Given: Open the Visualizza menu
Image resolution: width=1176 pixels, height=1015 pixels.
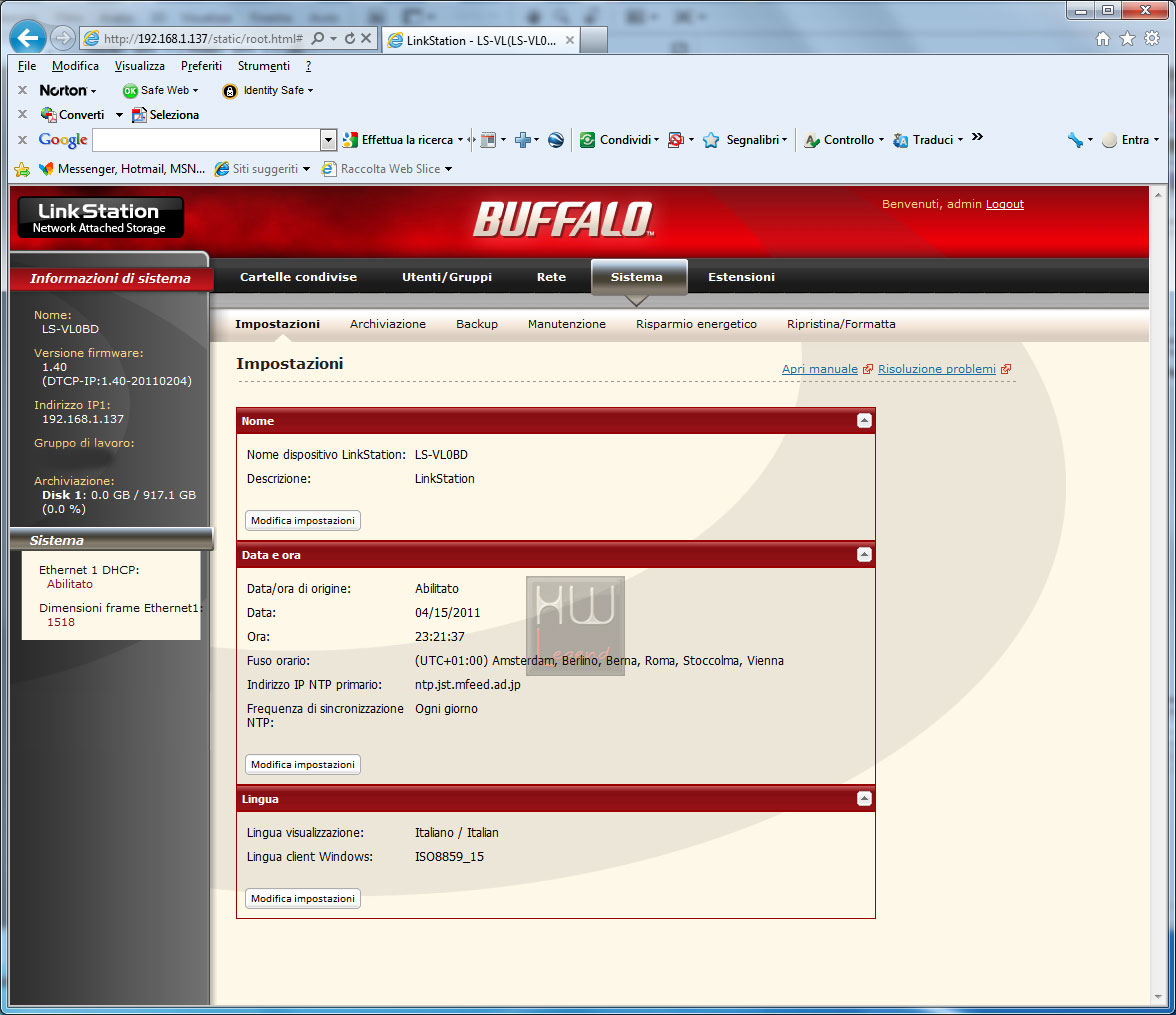Looking at the screenshot, I should [140, 66].
